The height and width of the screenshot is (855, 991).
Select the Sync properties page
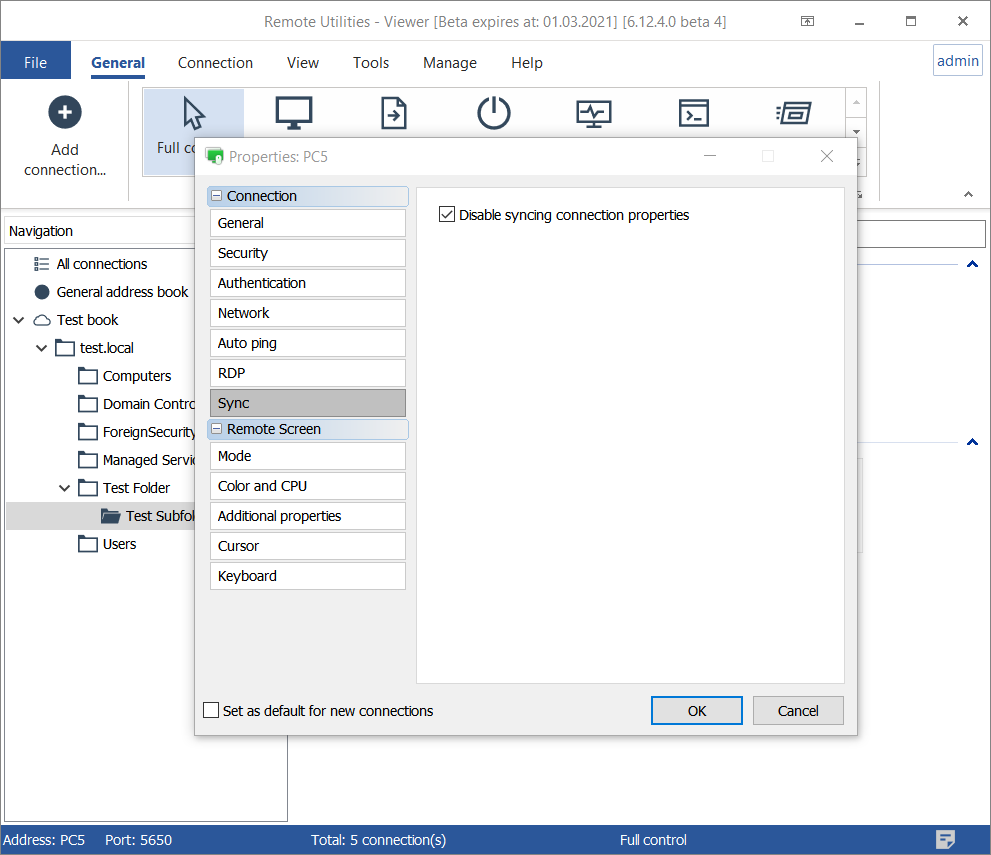[x=308, y=403]
